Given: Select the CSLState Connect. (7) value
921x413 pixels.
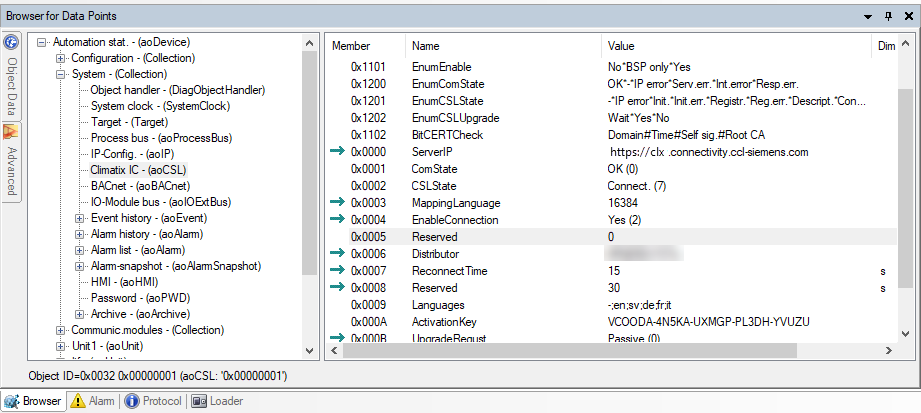Looking at the screenshot, I should coord(637,186).
